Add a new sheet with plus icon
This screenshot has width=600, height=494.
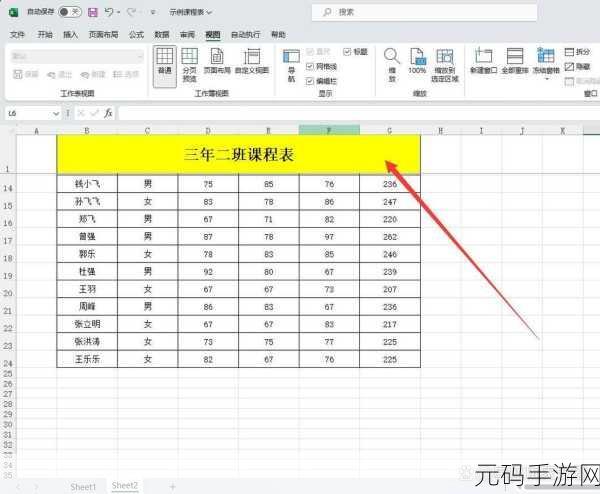(173, 487)
